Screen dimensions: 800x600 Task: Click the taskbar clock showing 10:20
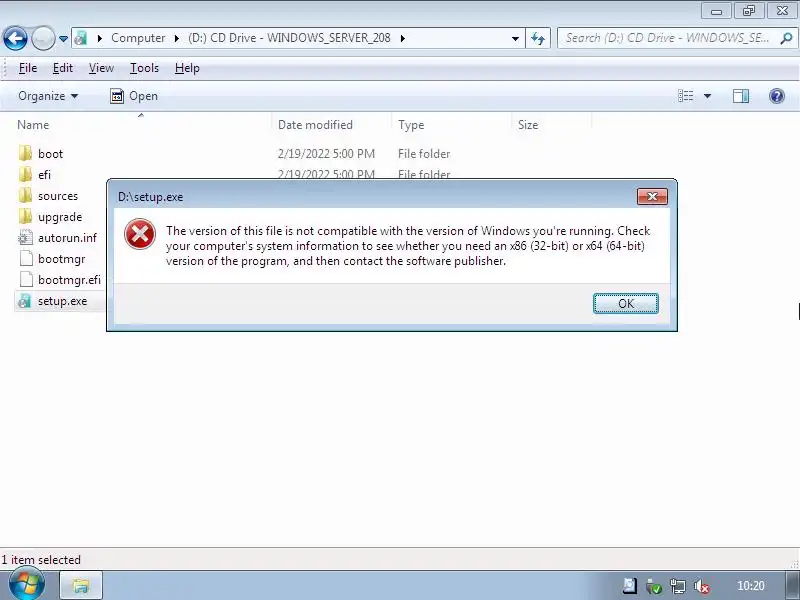751,586
